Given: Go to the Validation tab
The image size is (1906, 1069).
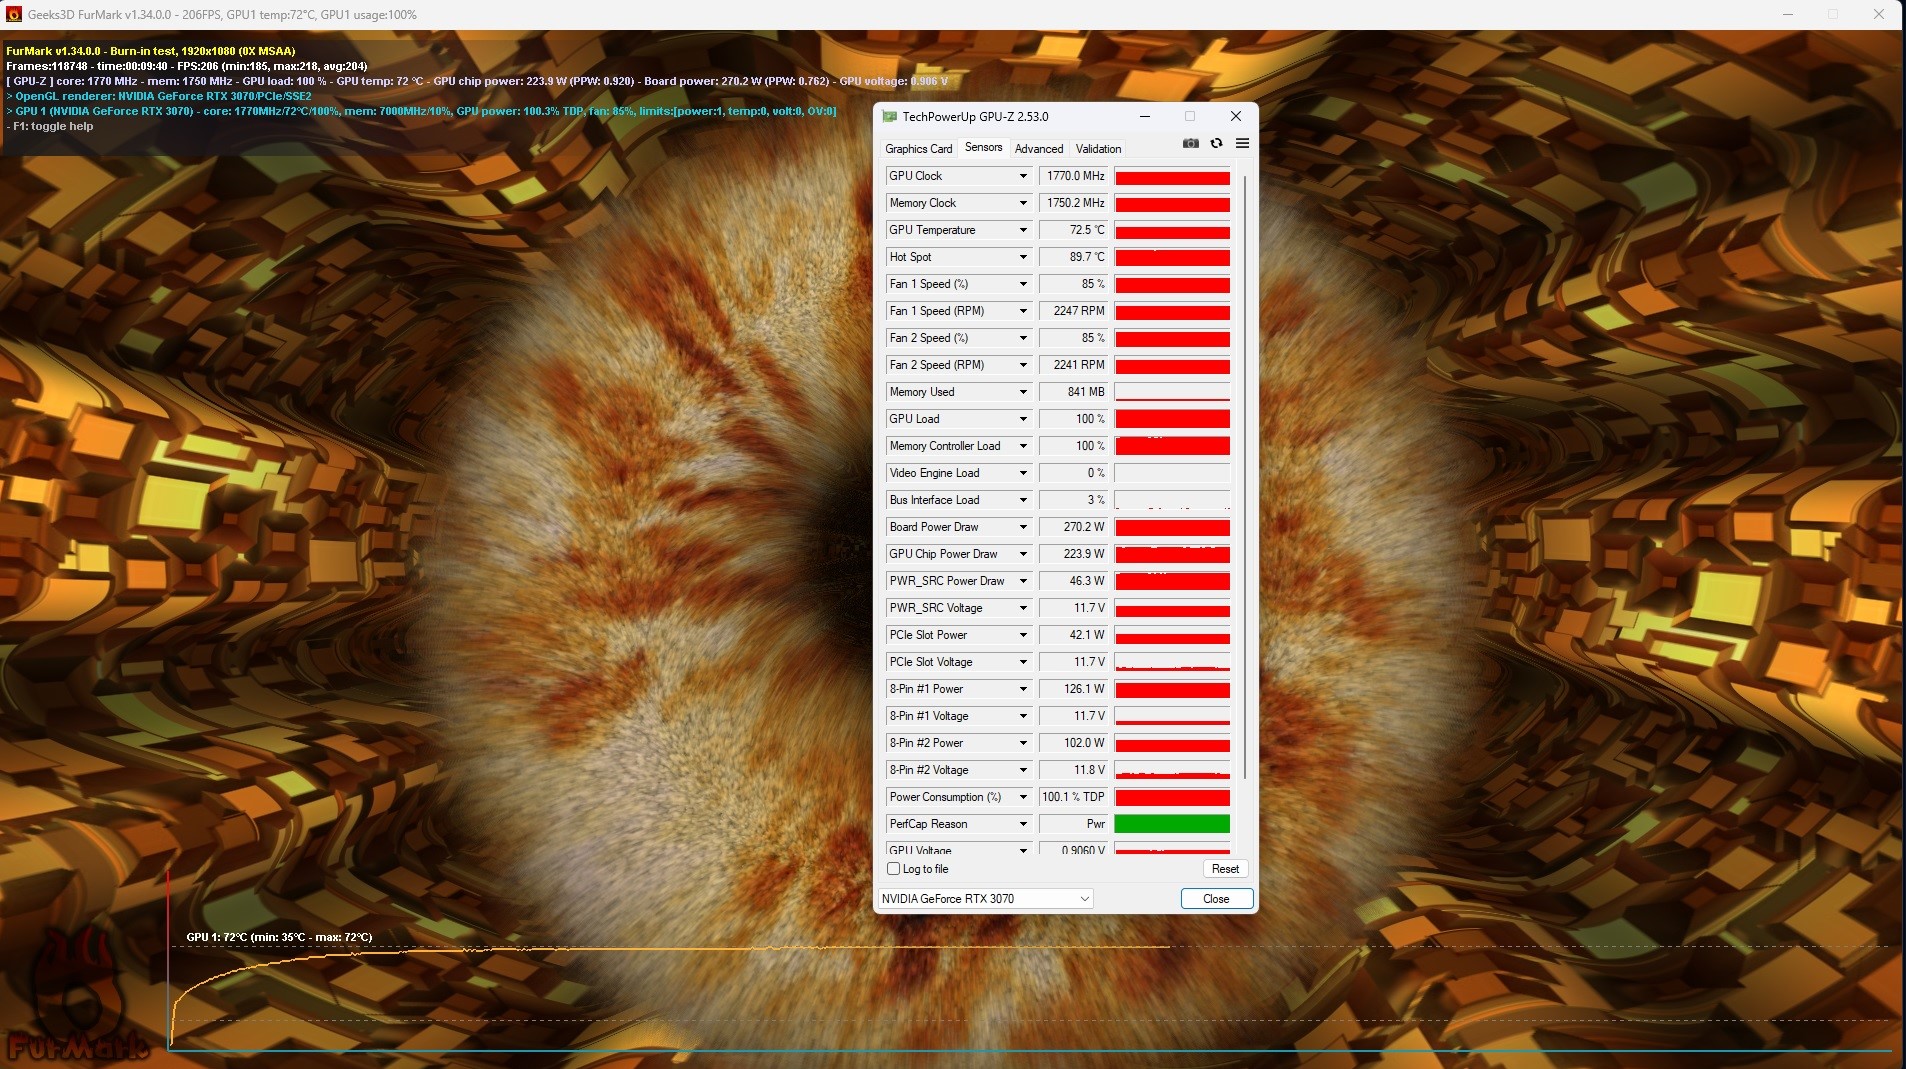Looking at the screenshot, I should click(x=1098, y=149).
